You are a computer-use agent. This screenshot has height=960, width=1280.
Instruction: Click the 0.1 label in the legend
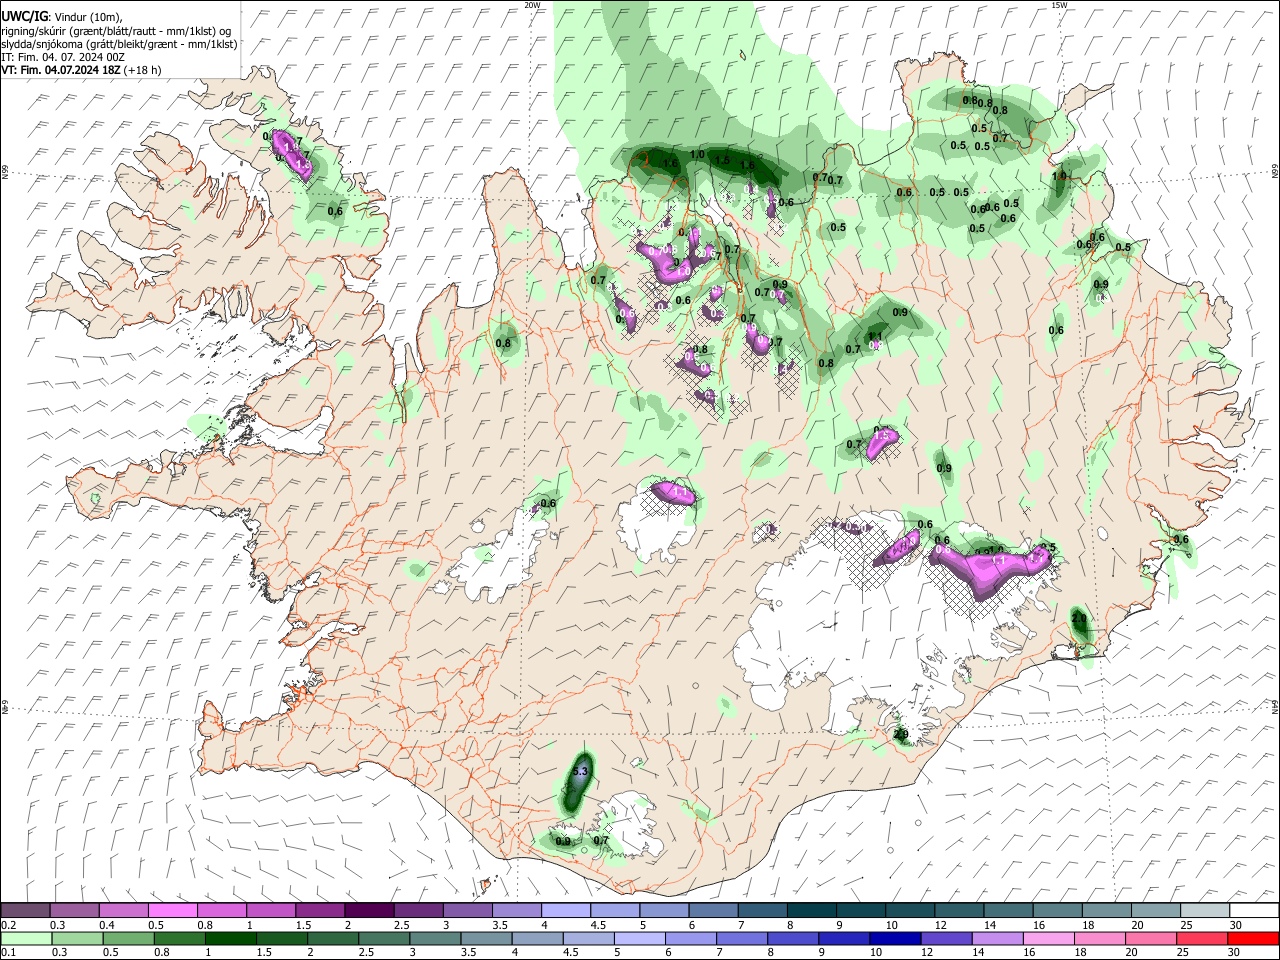pyautogui.click(x=8, y=952)
